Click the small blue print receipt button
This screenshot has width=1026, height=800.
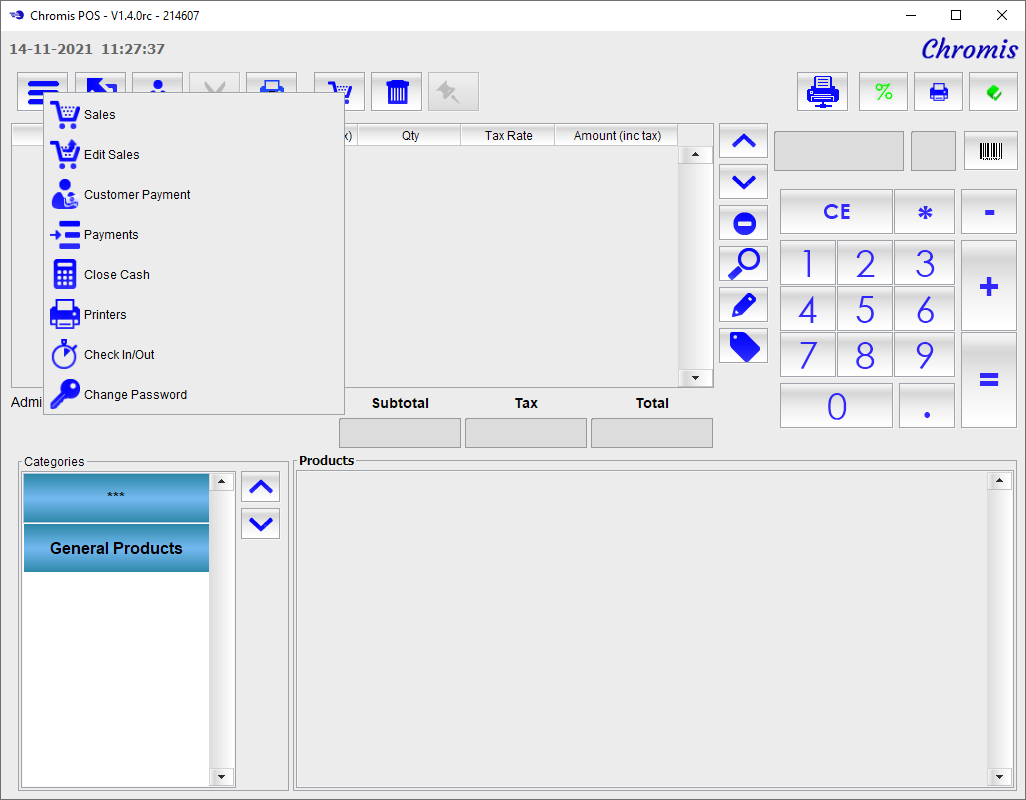pos(938,92)
